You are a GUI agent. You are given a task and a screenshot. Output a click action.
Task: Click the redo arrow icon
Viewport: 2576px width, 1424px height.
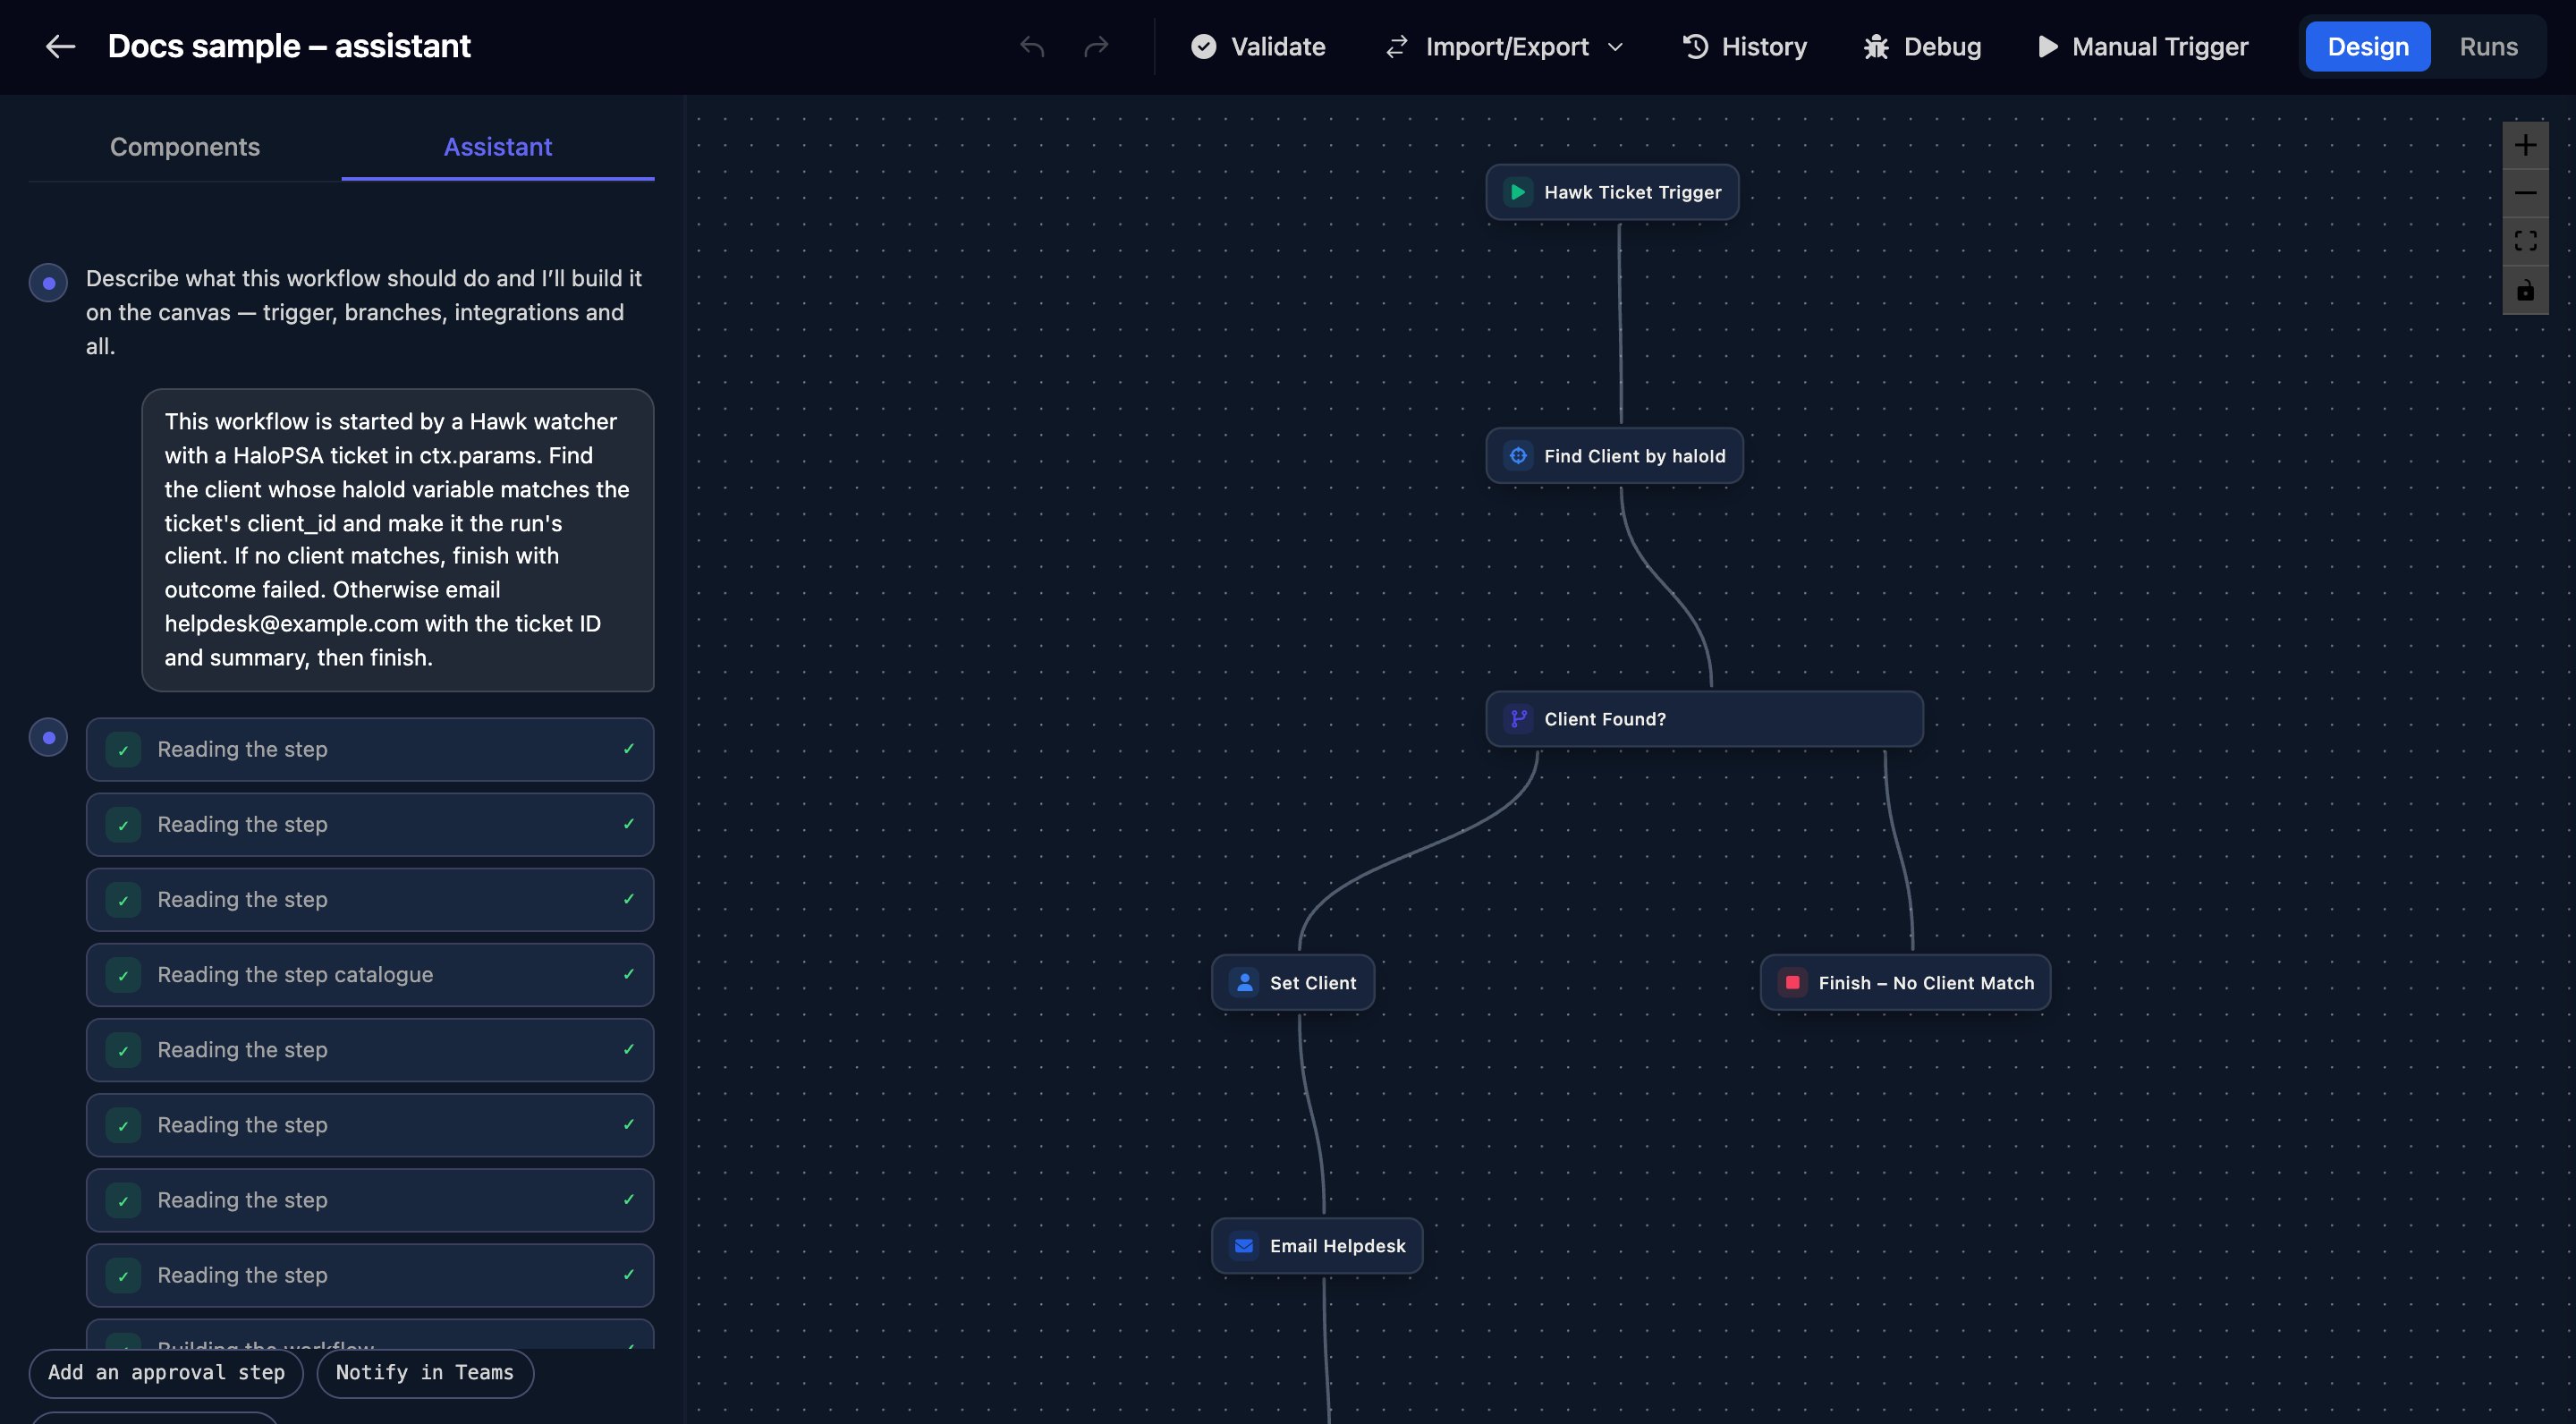click(1096, 46)
